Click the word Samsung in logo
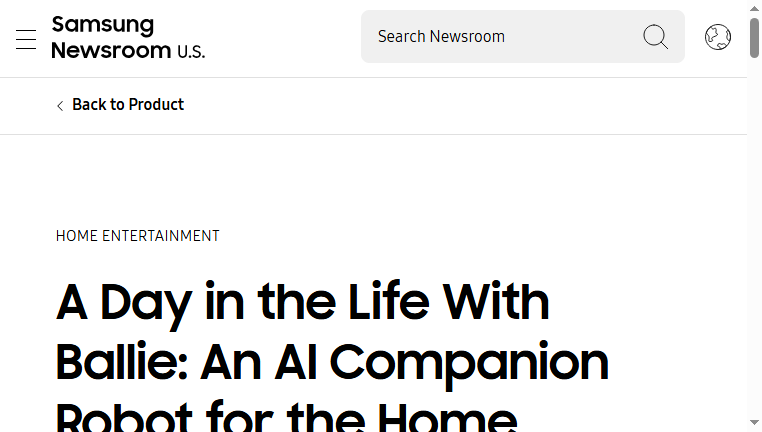 click(x=103, y=25)
